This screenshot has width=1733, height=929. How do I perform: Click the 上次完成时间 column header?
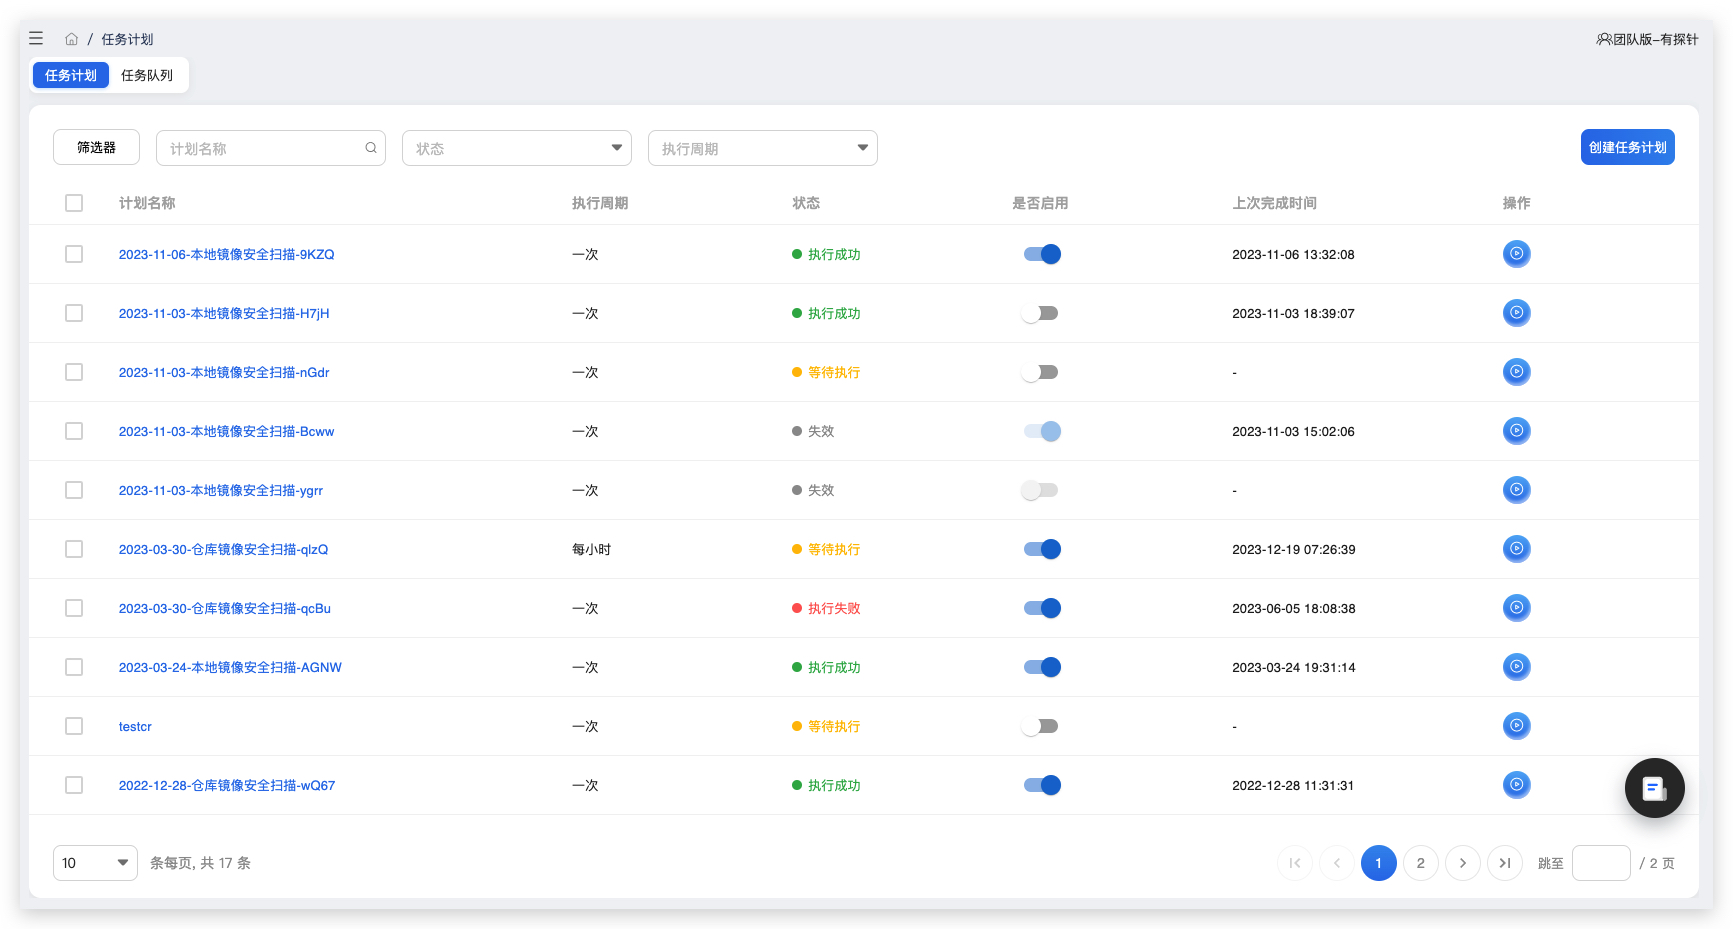(1274, 203)
